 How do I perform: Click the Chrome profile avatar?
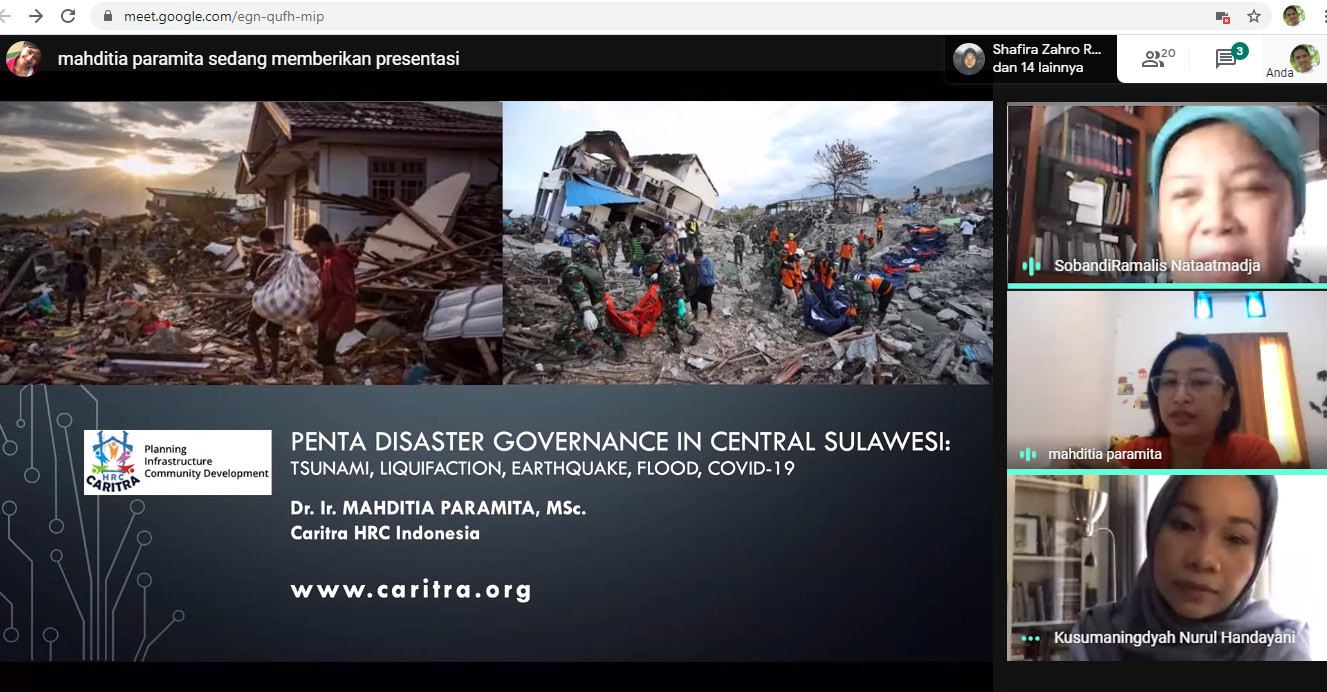tap(1293, 16)
